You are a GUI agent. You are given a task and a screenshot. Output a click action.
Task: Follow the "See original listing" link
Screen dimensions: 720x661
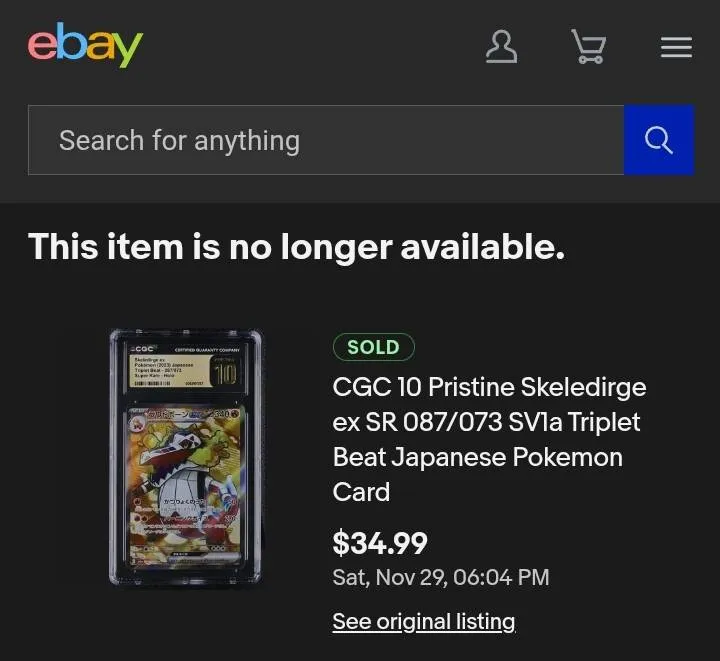pos(423,621)
